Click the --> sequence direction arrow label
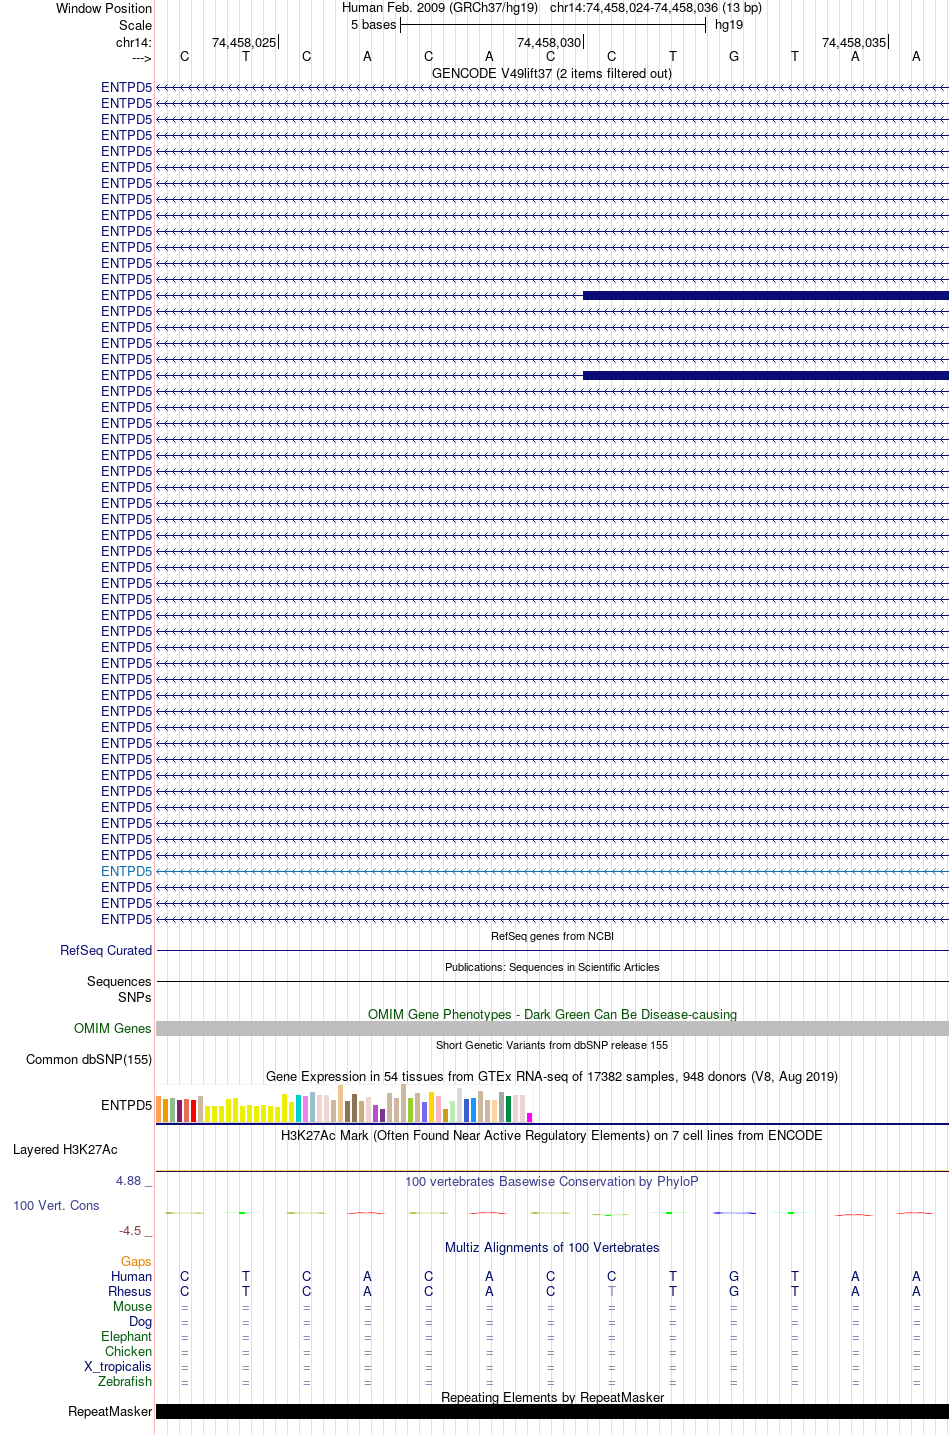 [x=141, y=58]
